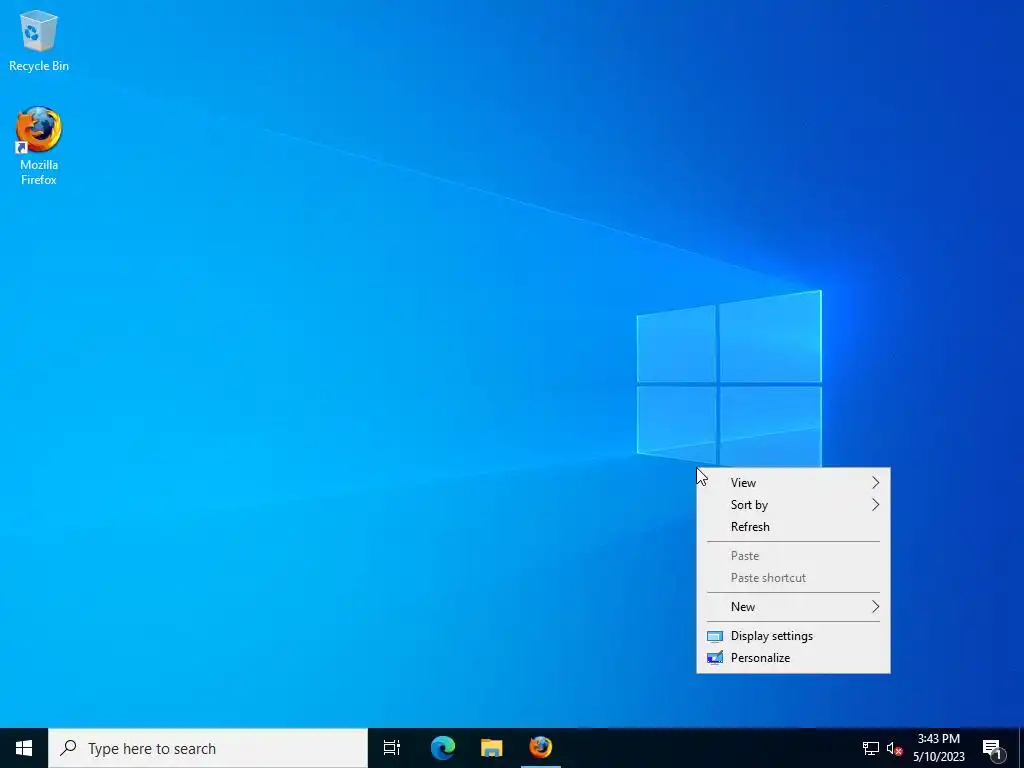Viewport: 1024px width, 768px height.
Task: Open the notification Action Center icon
Action: [992, 750]
